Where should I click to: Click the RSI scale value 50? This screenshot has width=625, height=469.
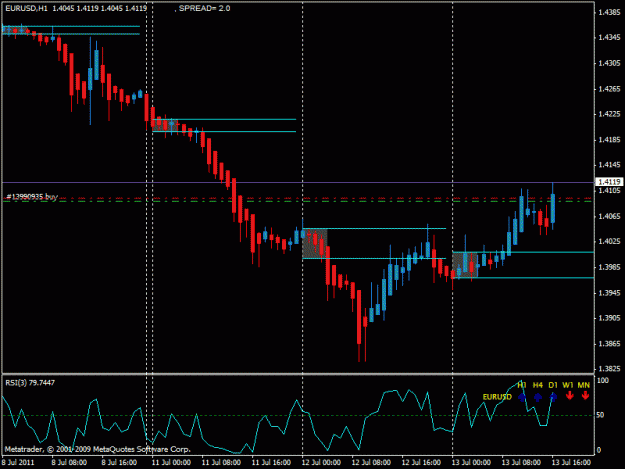600,415
